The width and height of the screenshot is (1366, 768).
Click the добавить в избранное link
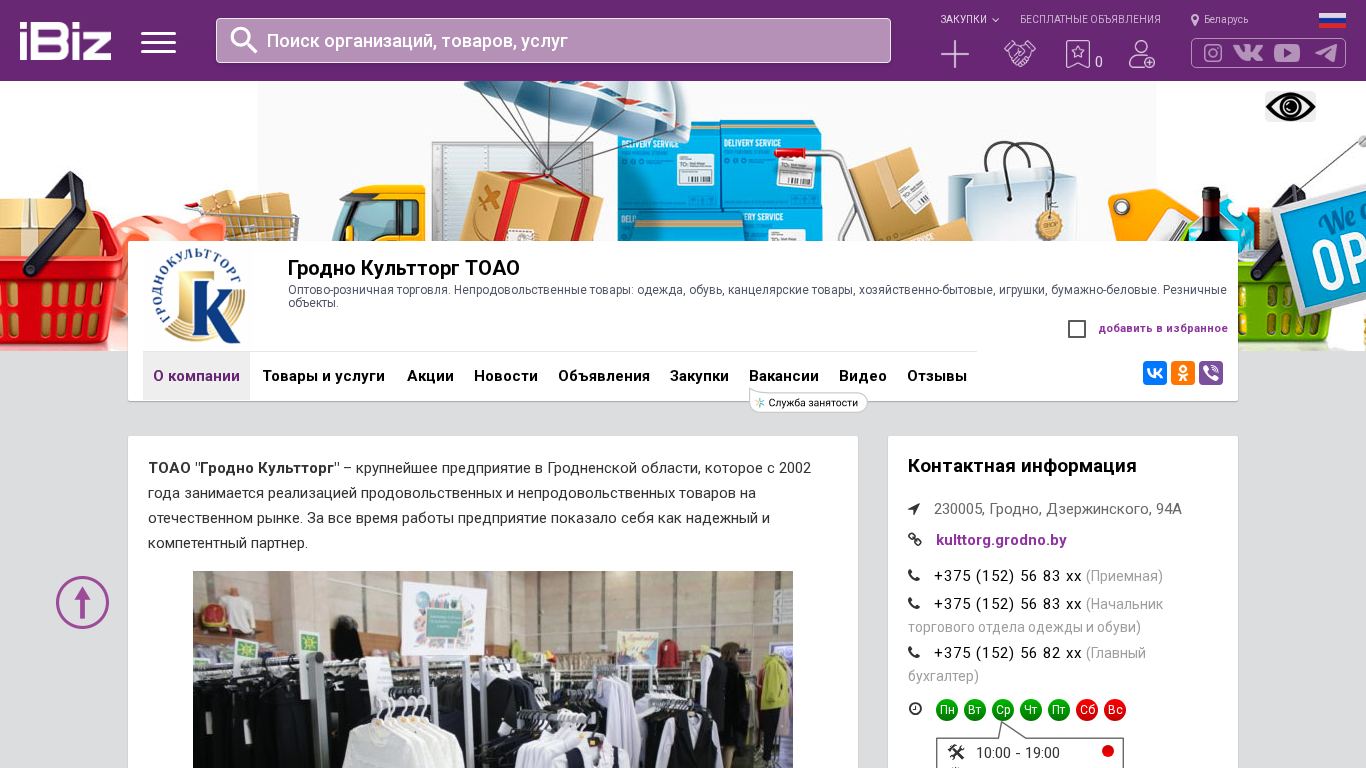[x=1163, y=329]
